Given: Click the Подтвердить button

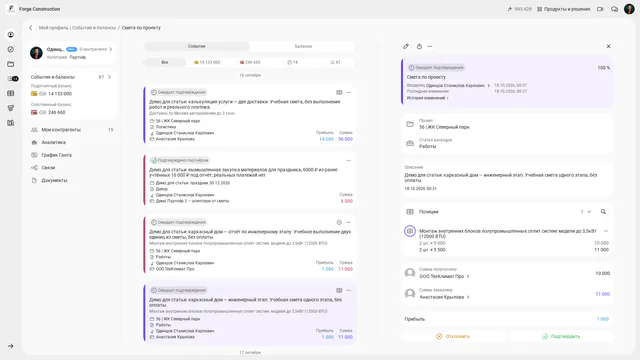Looking at the screenshot, I should click(x=561, y=336).
